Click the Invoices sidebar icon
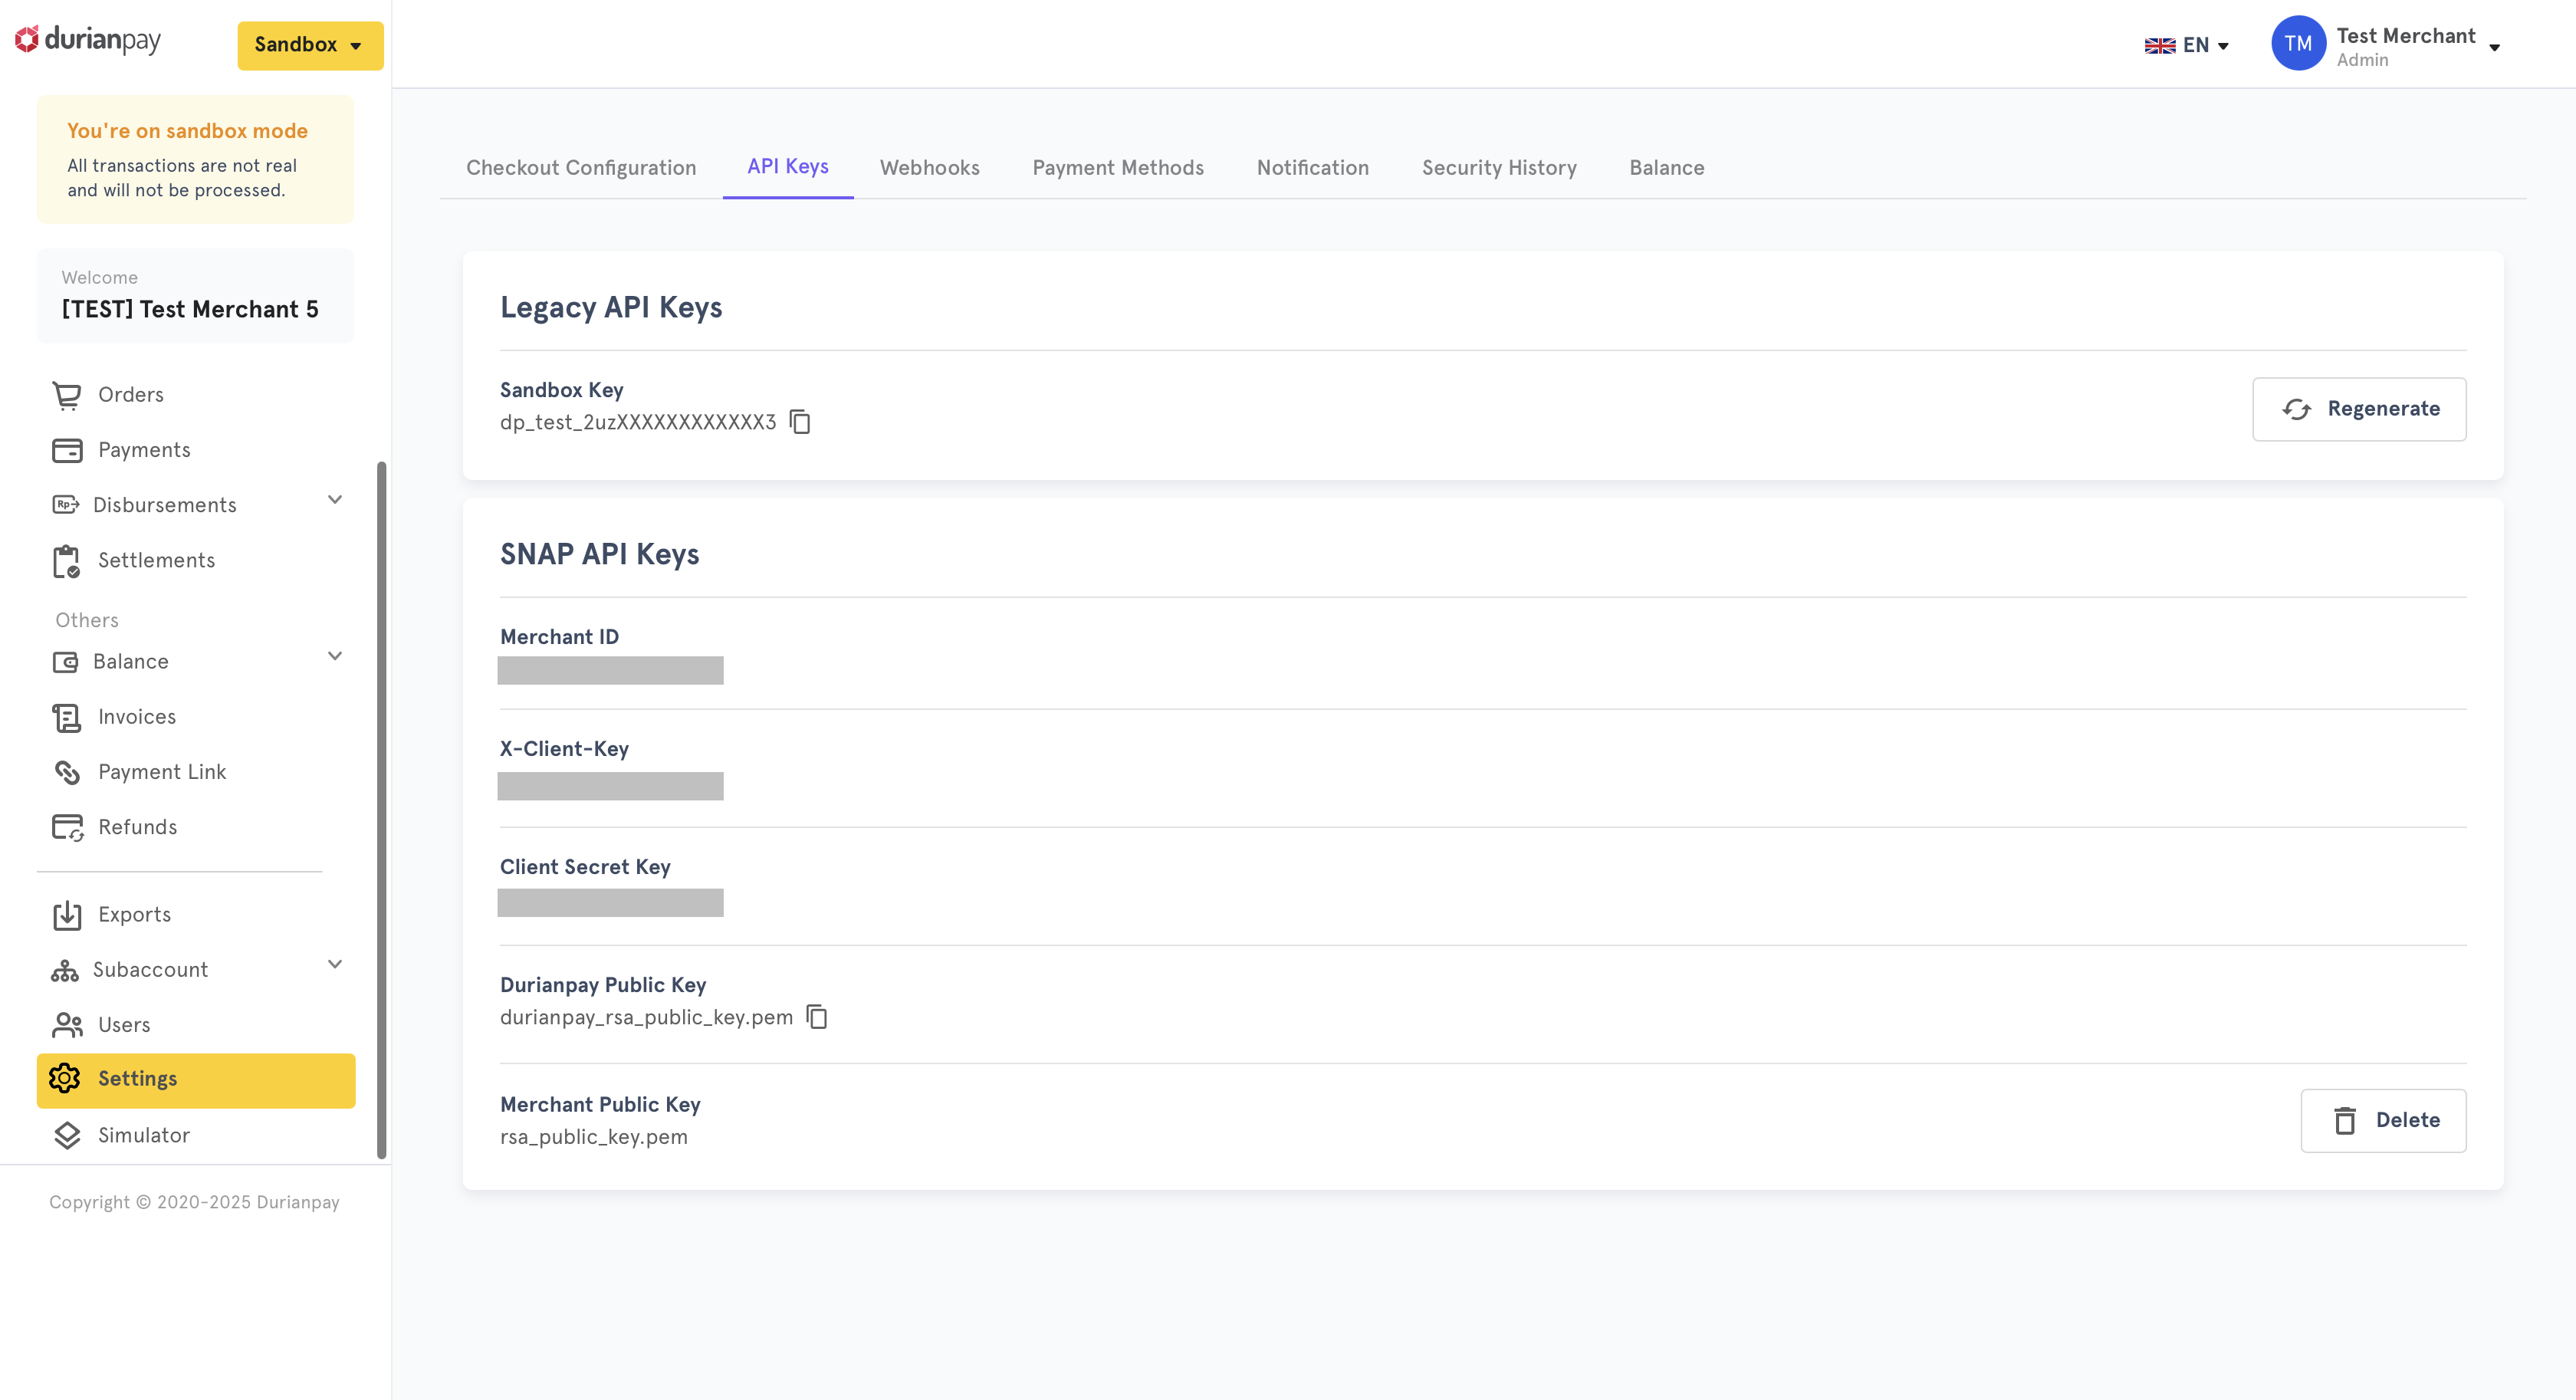Image resolution: width=2576 pixels, height=1400 pixels. point(67,717)
